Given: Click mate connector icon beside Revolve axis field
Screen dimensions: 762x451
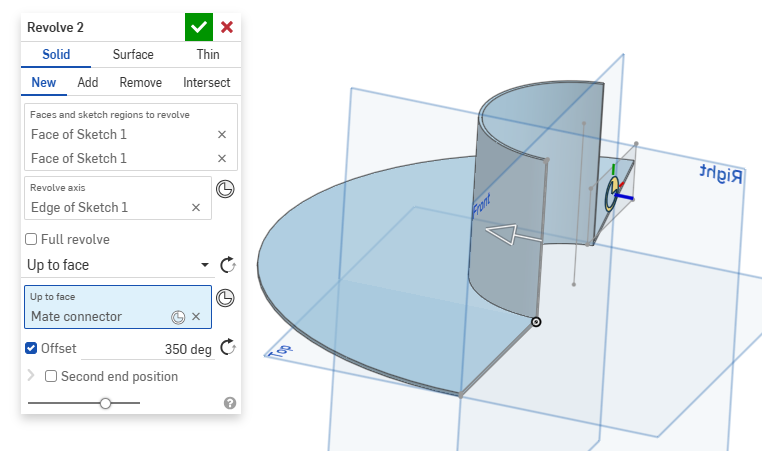Looking at the screenshot, I should (226, 189).
